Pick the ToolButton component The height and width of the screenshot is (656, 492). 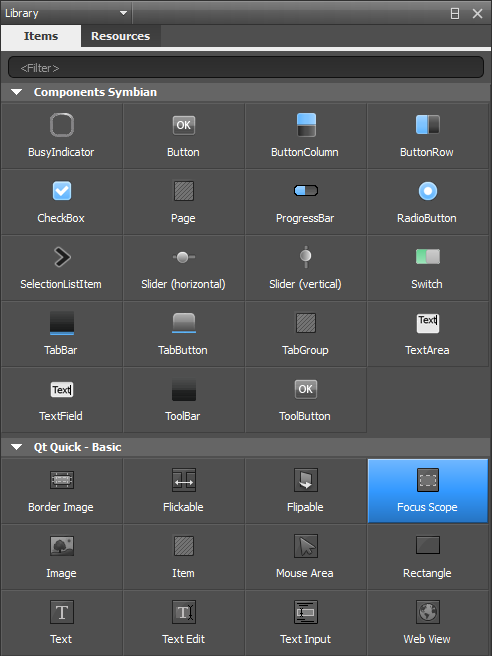[x=305, y=400]
